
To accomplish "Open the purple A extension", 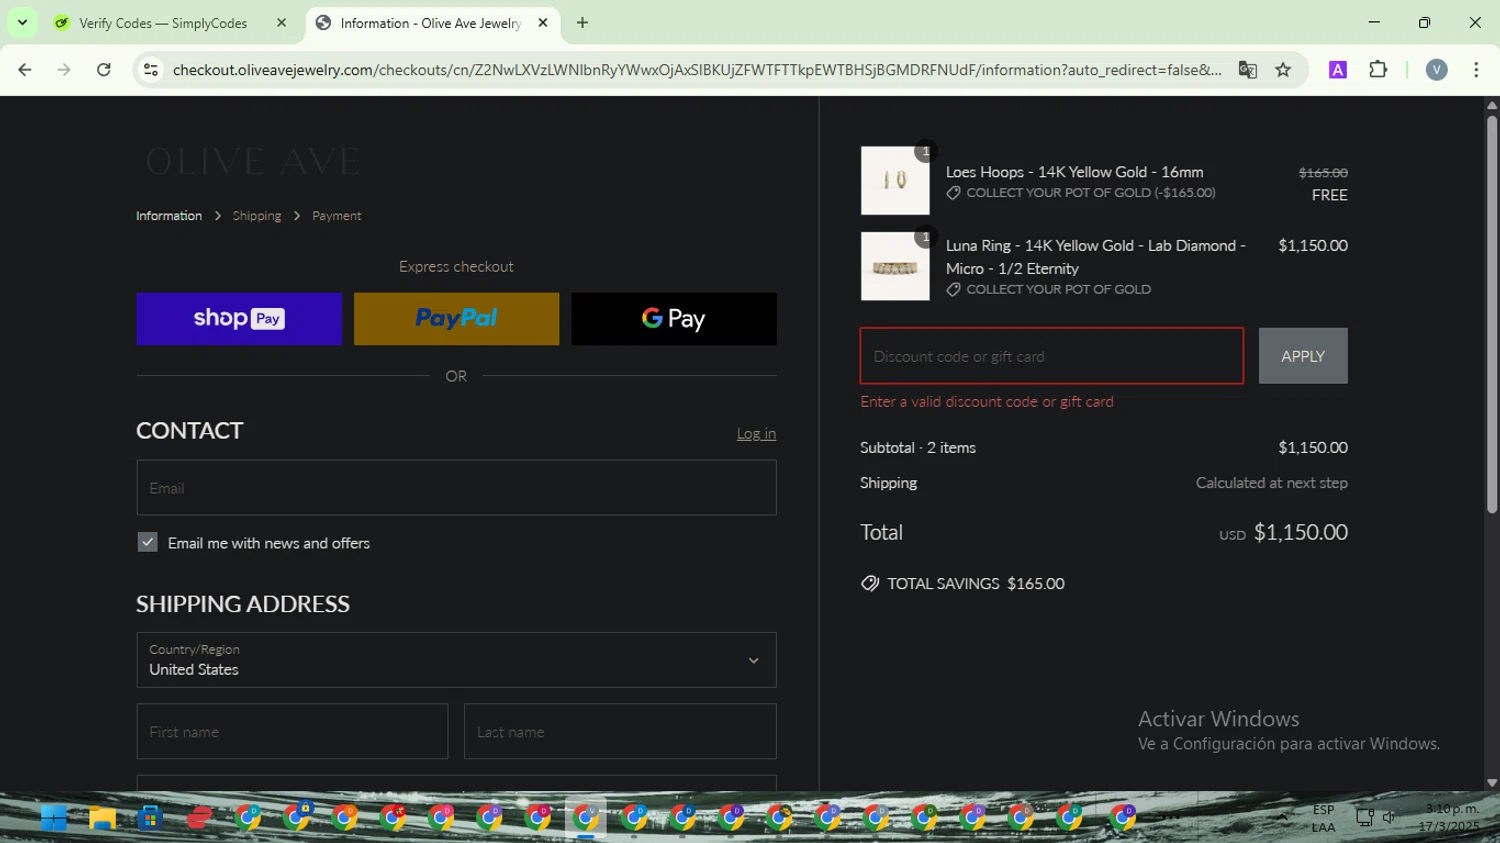I will (x=1338, y=69).
